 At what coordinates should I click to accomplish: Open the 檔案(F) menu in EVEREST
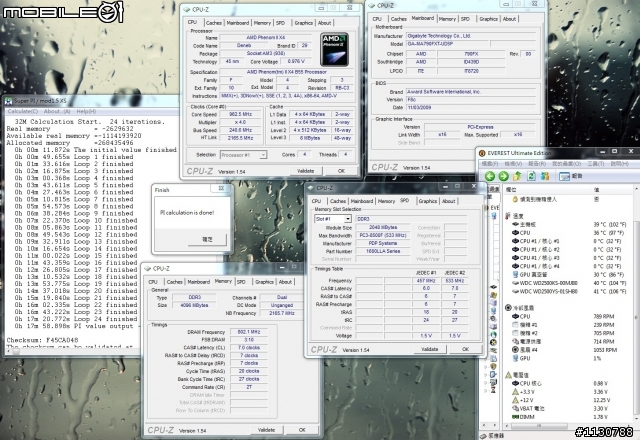(490, 164)
